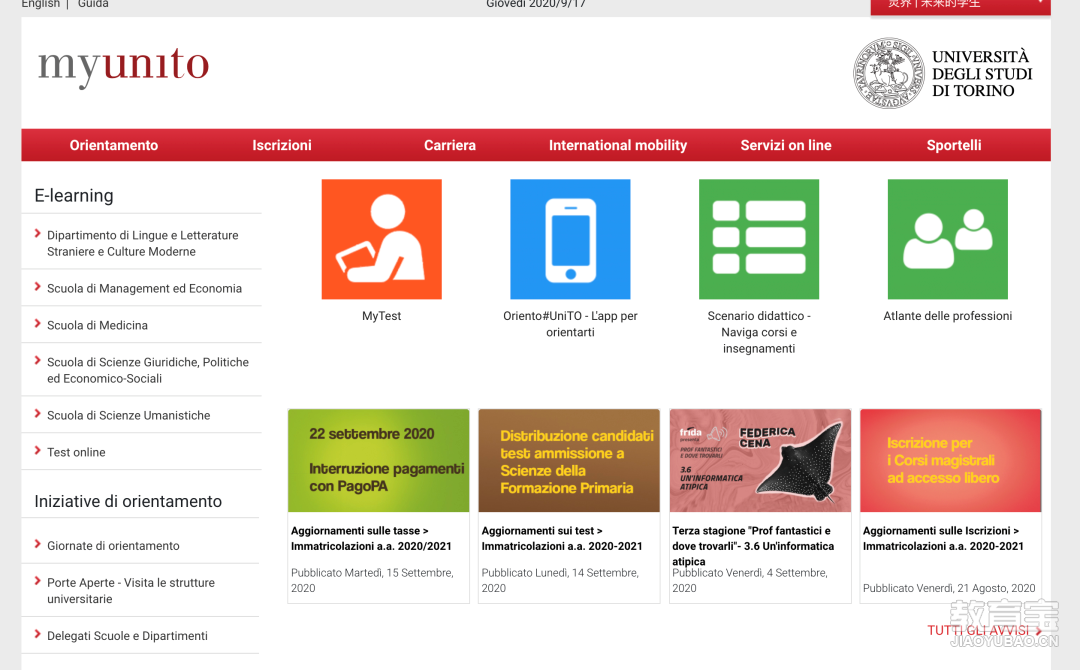The image size is (1080, 670).
Task: Read the Aggiornamenti sulle tasse headline
Action: pyautogui.click(x=371, y=538)
